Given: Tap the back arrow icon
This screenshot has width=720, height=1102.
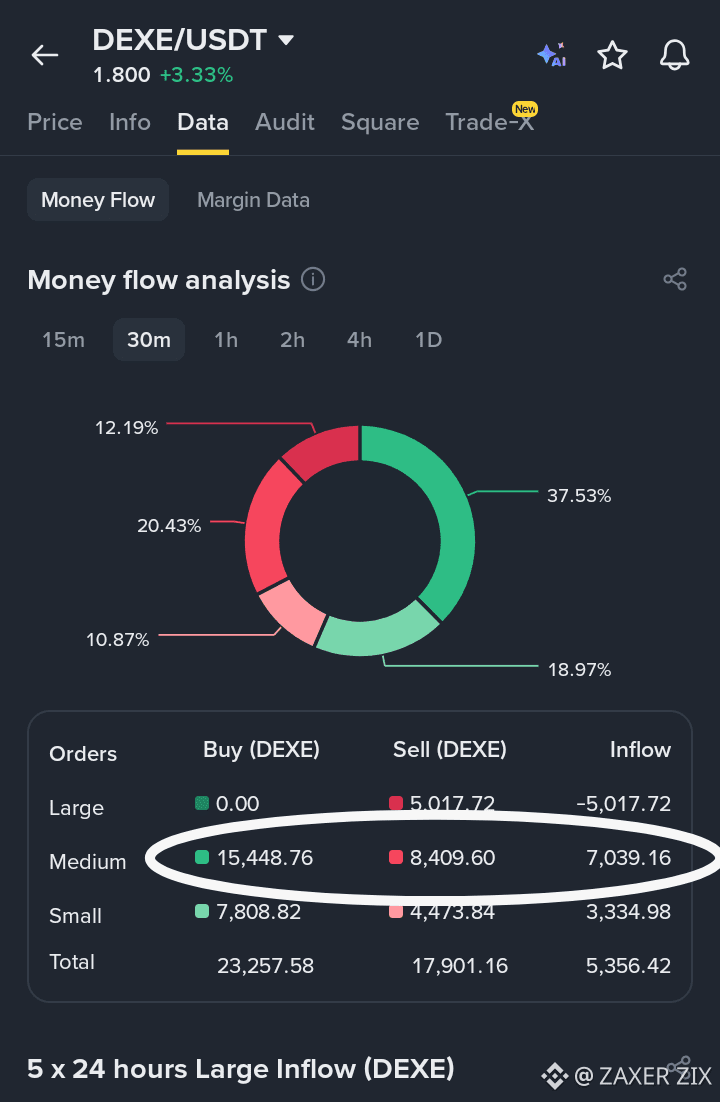Looking at the screenshot, I should 44,55.
